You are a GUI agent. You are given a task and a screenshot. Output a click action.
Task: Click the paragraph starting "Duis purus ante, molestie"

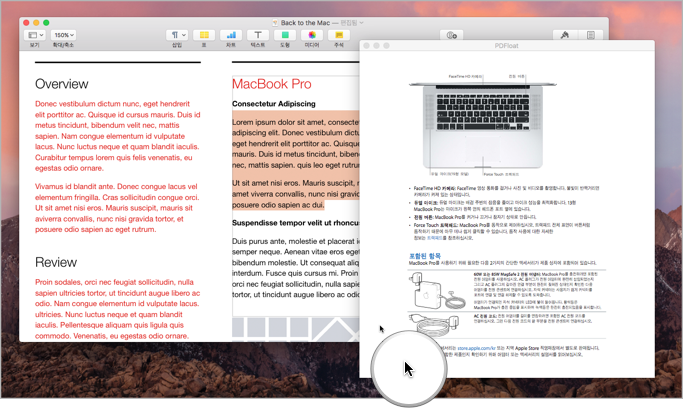click(x=295, y=268)
